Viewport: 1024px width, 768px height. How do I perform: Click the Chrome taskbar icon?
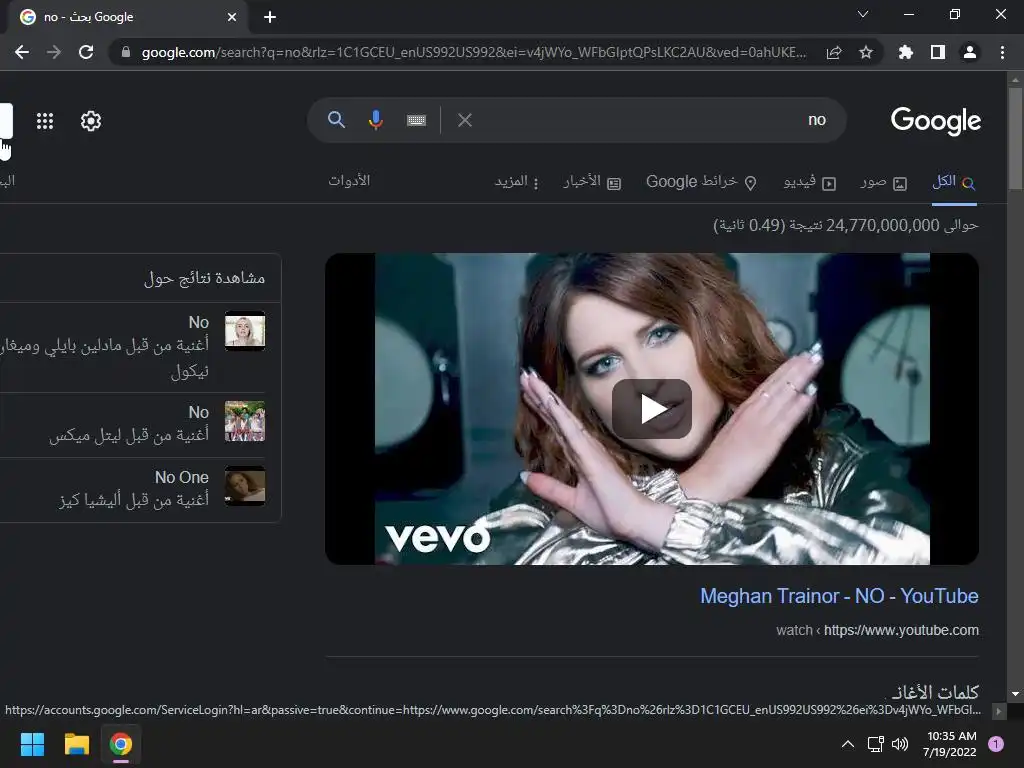[121, 744]
